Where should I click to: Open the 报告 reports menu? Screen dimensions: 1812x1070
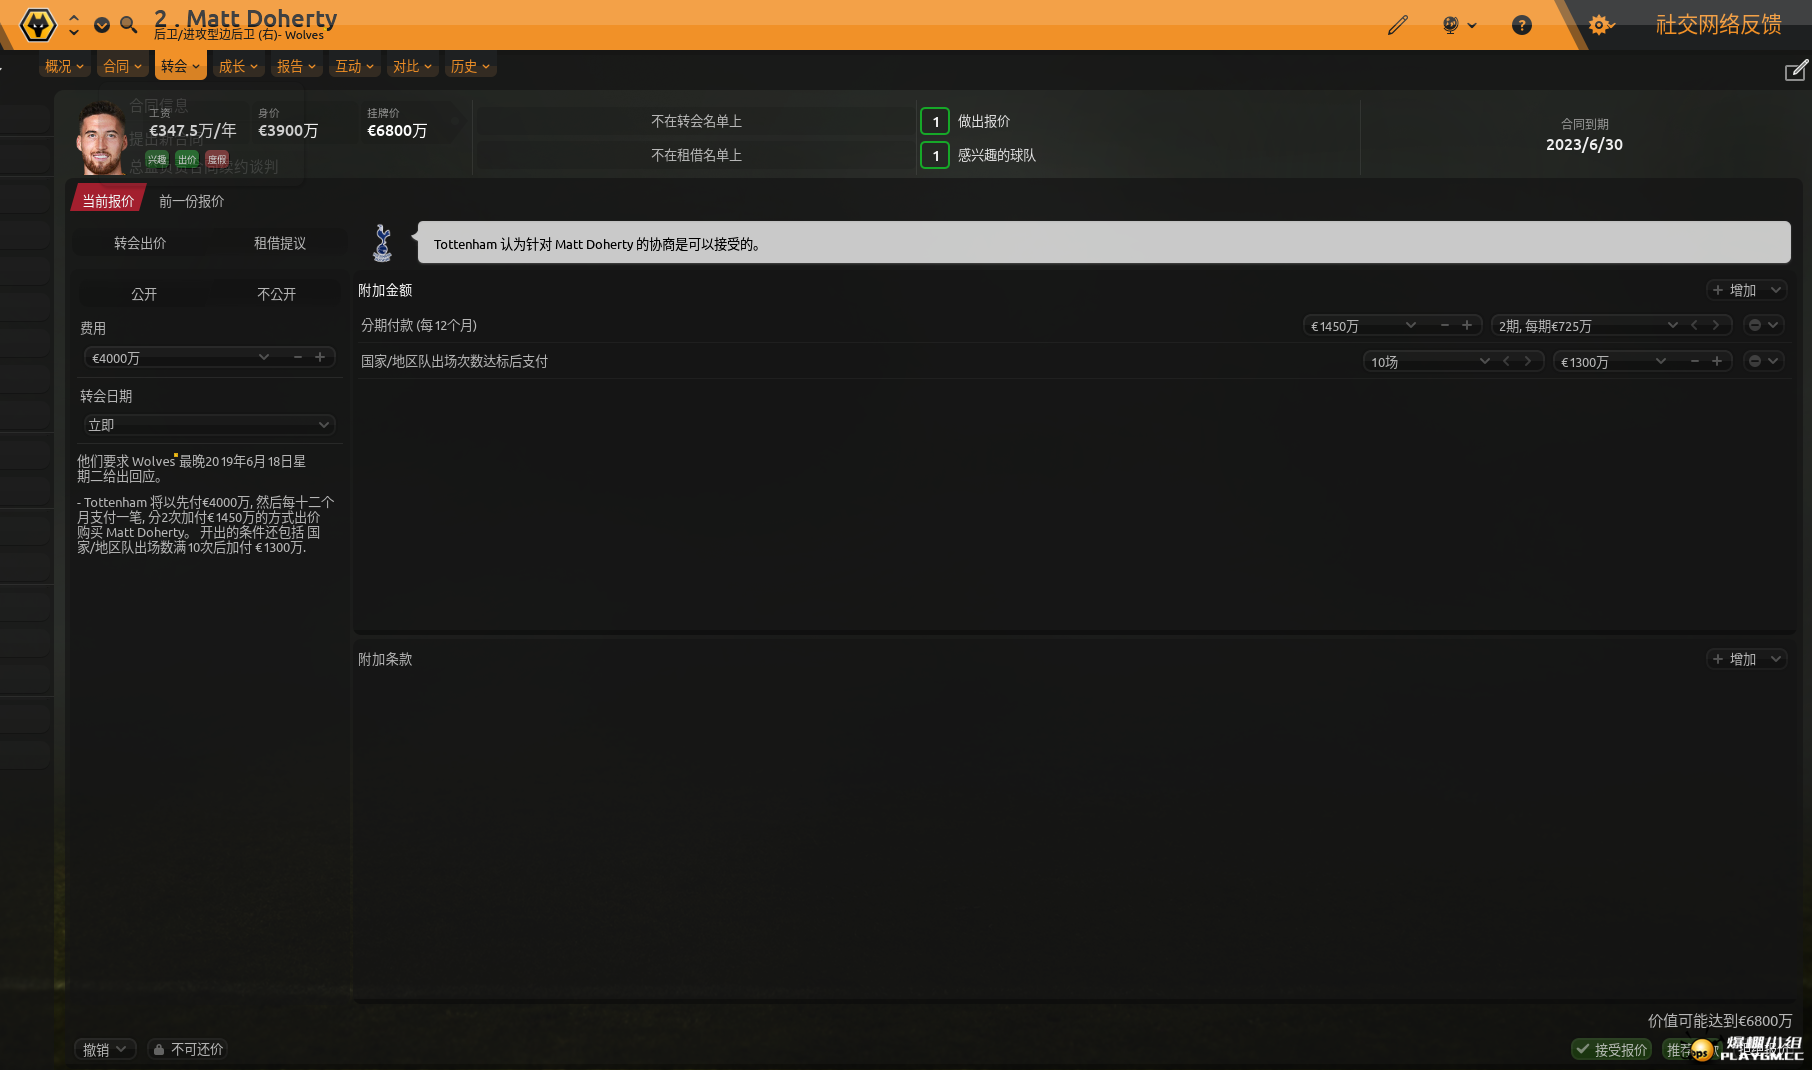point(296,66)
